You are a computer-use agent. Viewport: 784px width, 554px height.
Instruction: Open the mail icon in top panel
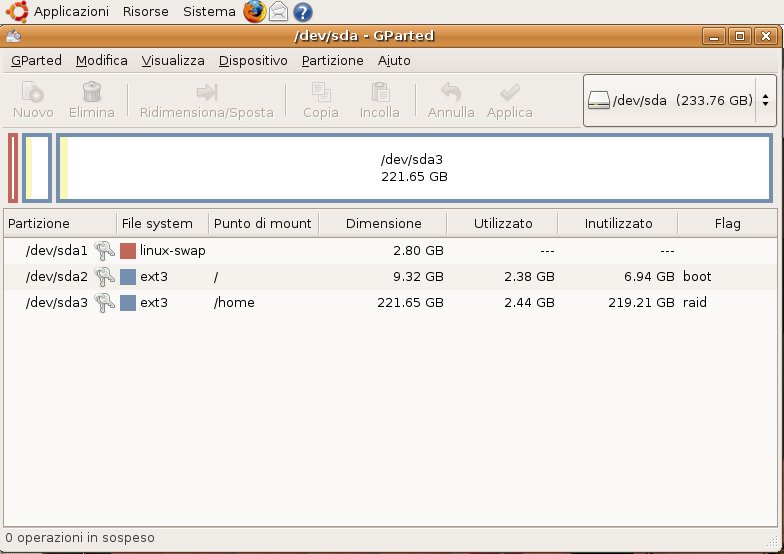(278, 12)
